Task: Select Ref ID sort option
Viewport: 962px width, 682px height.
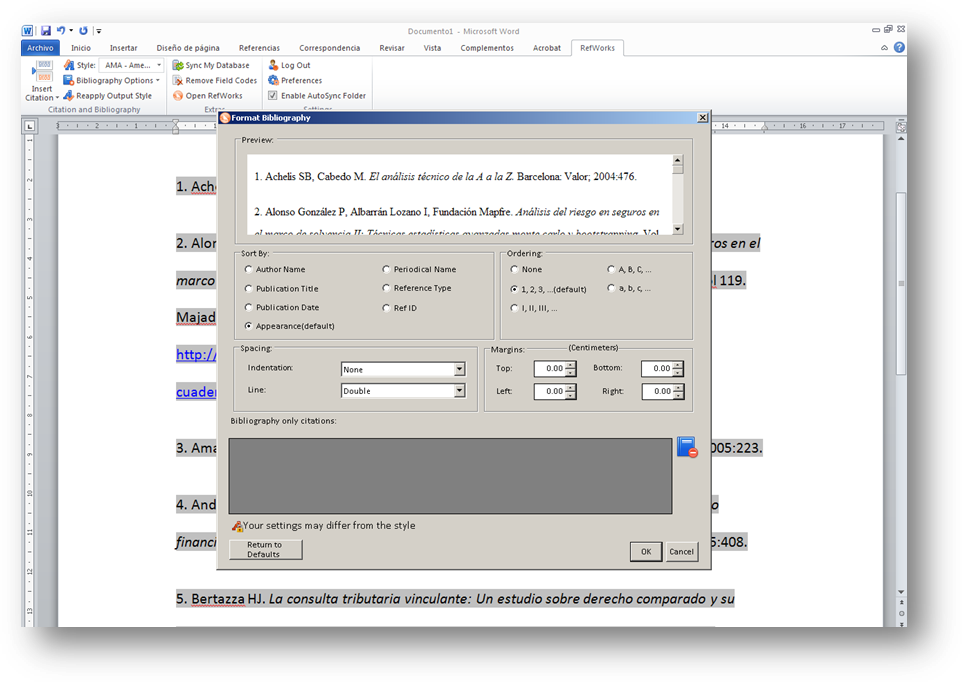Action: pyautogui.click(x=386, y=308)
